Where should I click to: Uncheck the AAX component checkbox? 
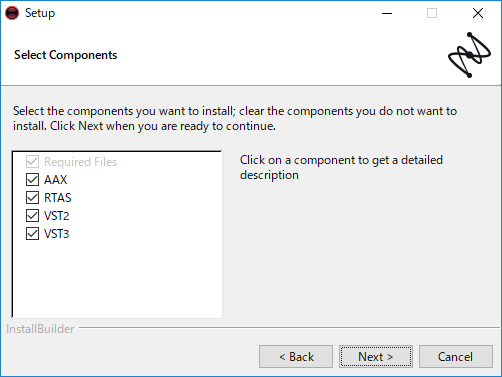32,180
